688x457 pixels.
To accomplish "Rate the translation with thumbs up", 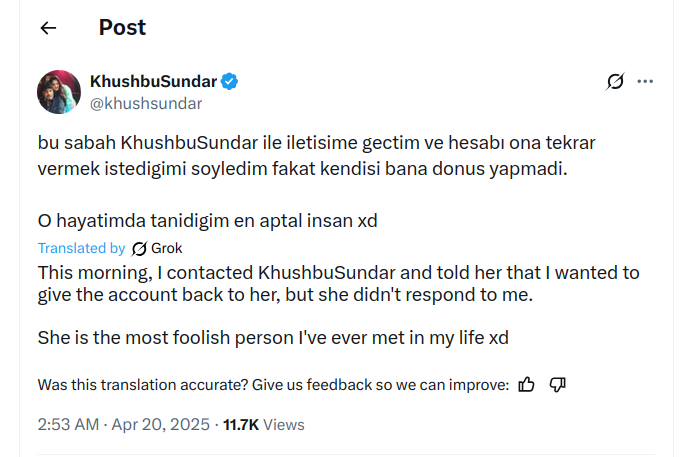I will click(x=528, y=384).
